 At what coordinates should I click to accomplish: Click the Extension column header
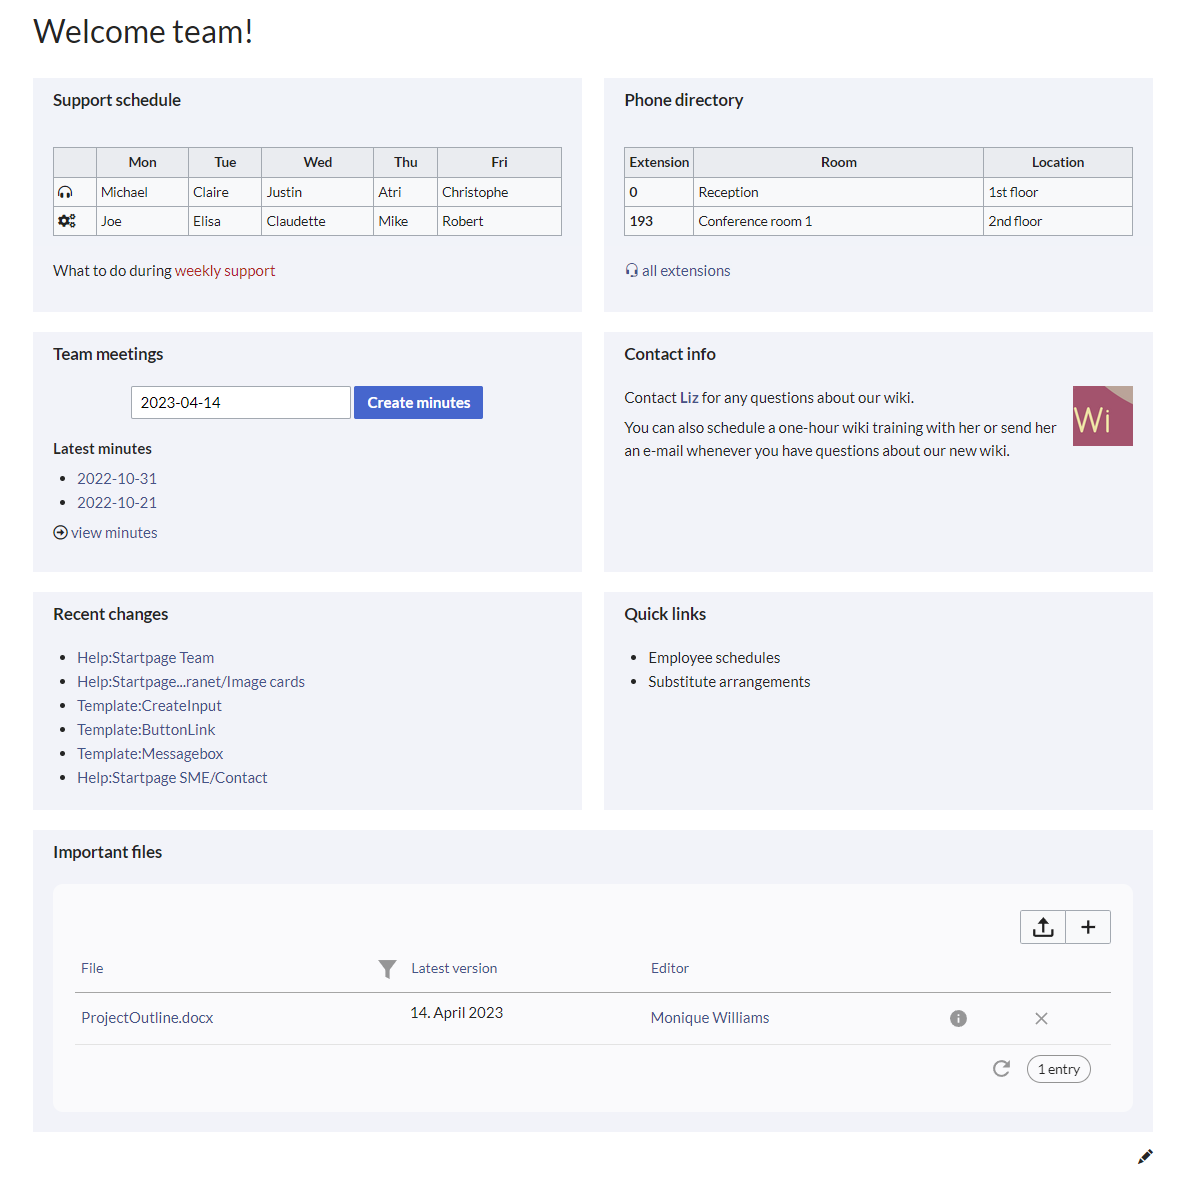pyautogui.click(x=659, y=162)
